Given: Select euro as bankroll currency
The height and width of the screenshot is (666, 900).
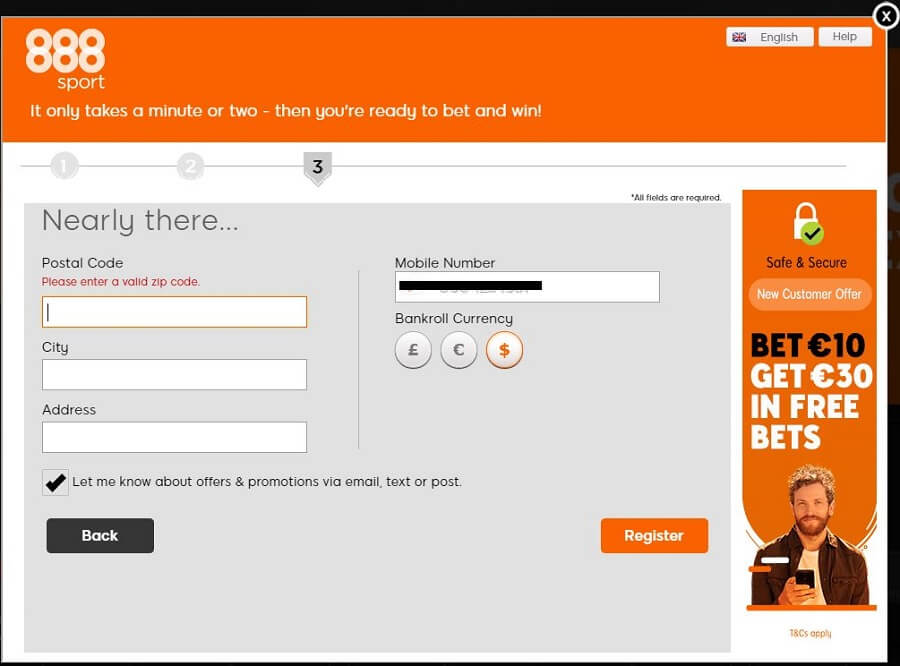Looking at the screenshot, I should coord(459,350).
